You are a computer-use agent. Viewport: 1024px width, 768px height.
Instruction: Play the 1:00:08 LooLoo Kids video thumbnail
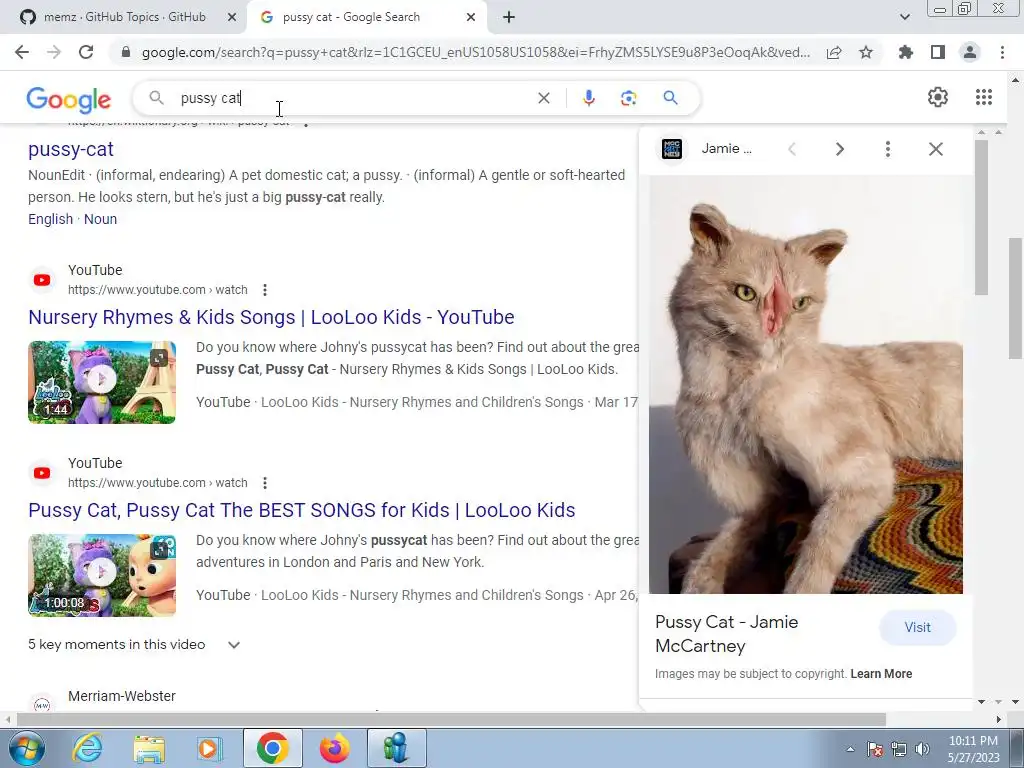pos(102,575)
